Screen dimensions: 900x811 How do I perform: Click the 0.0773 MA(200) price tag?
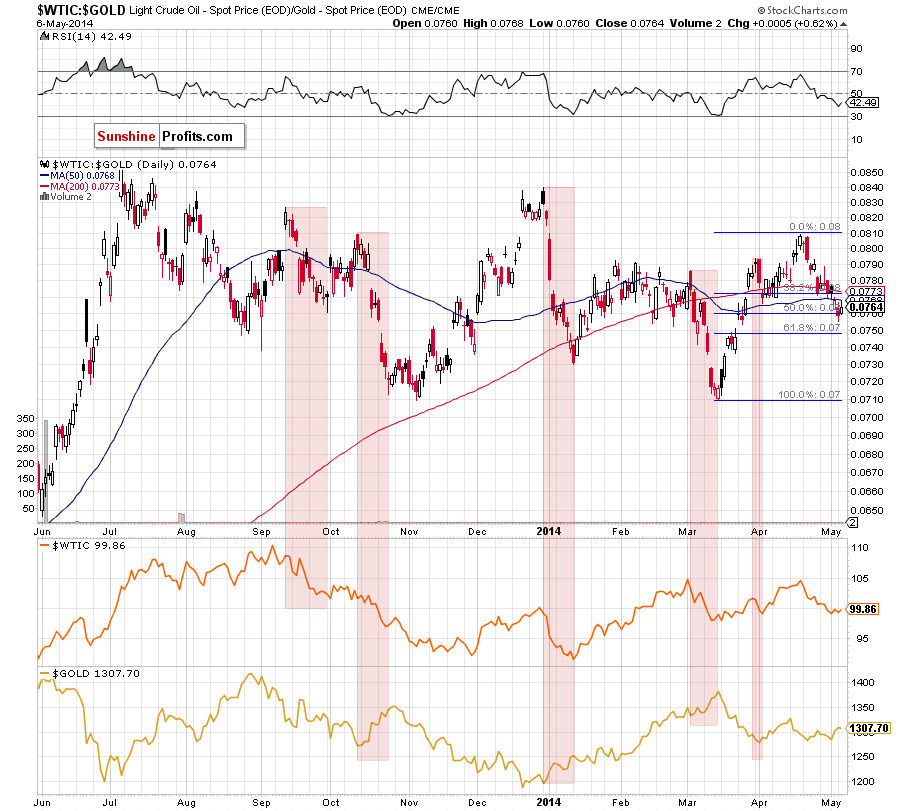[x=866, y=292]
